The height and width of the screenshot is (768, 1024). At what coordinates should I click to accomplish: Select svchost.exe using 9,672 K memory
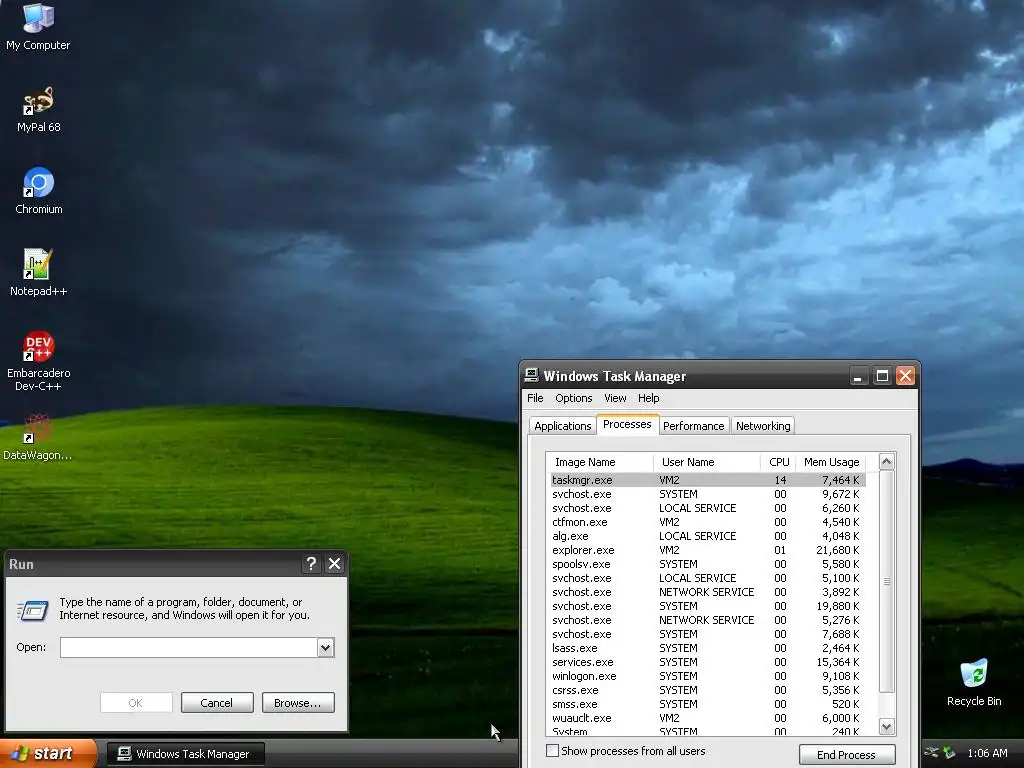click(x=708, y=494)
